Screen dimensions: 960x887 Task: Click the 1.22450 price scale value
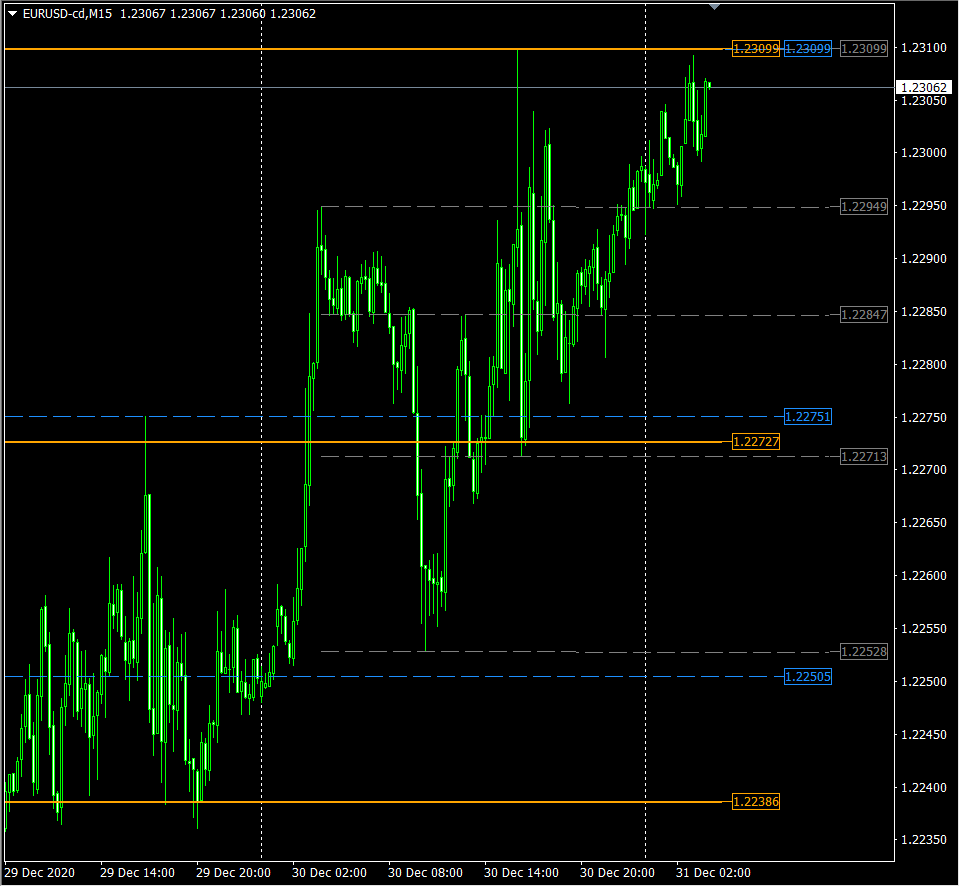pyautogui.click(x=924, y=735)
